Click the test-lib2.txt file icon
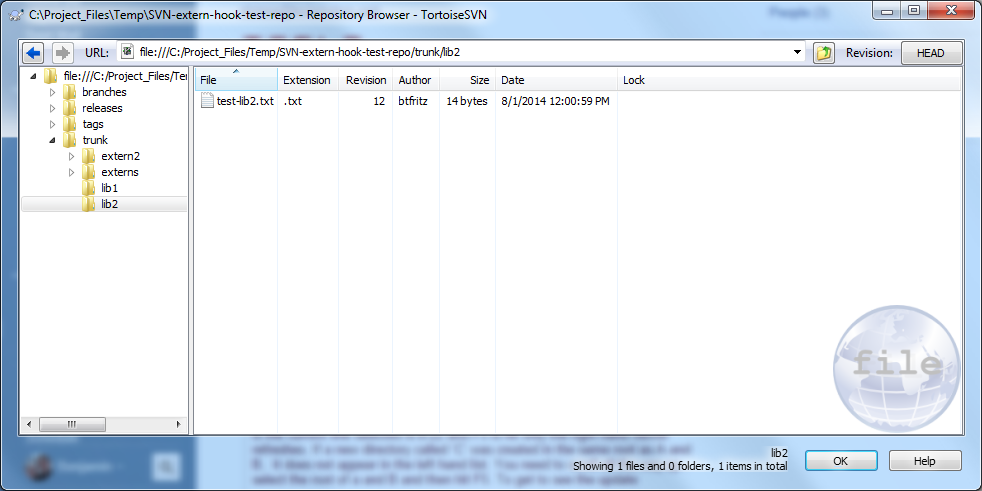982x491 pixels. click(x=207, y=101)
